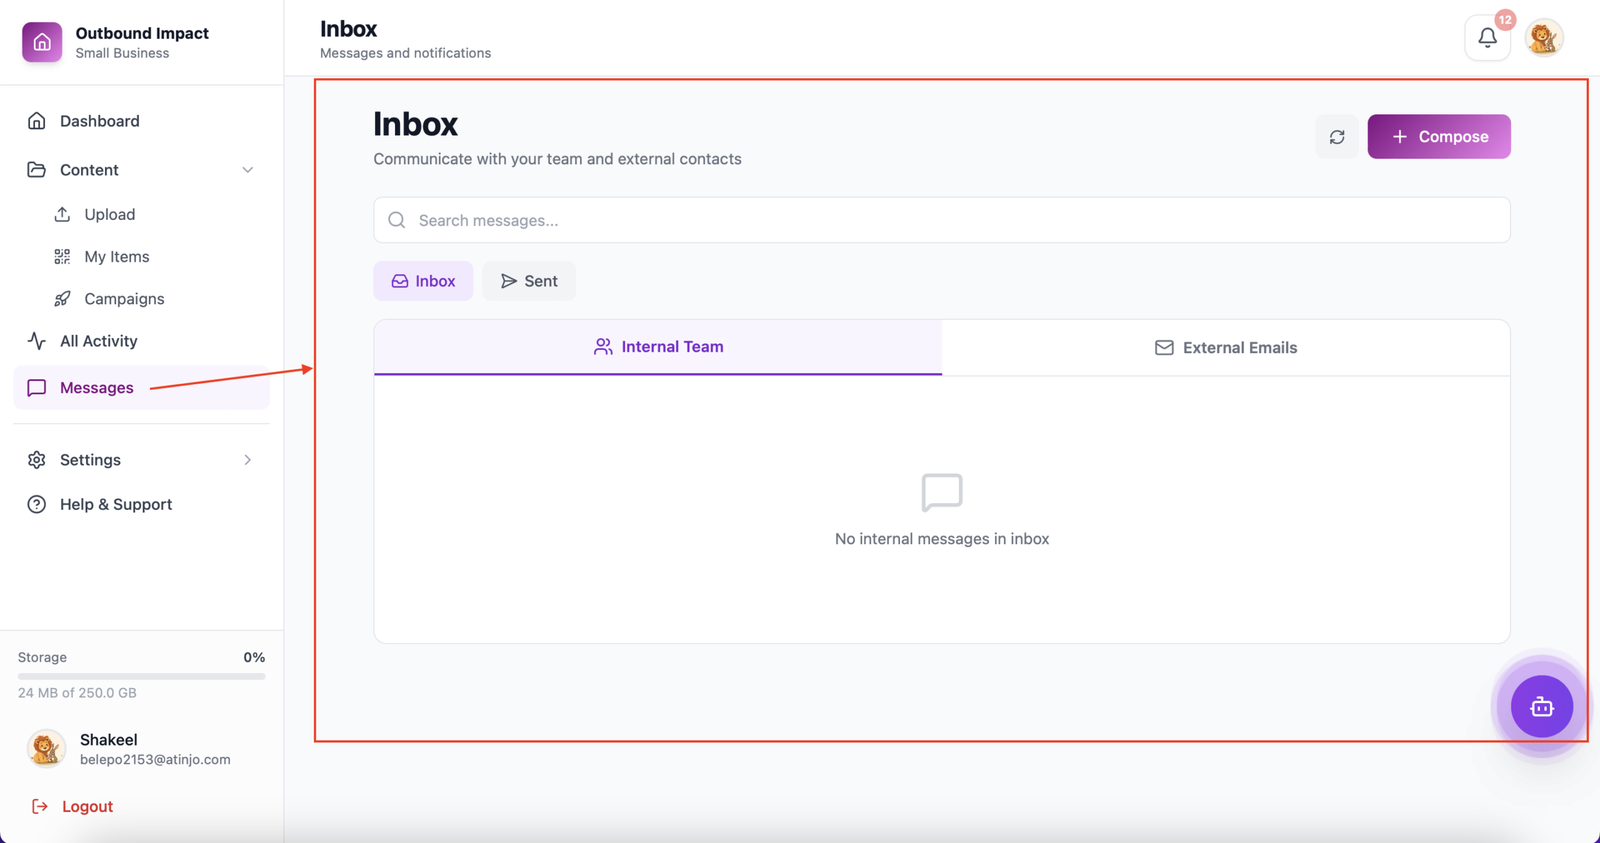Show the Sent messages folder
This screenshot has width=1600, height=843.
[x=529, y=281]
